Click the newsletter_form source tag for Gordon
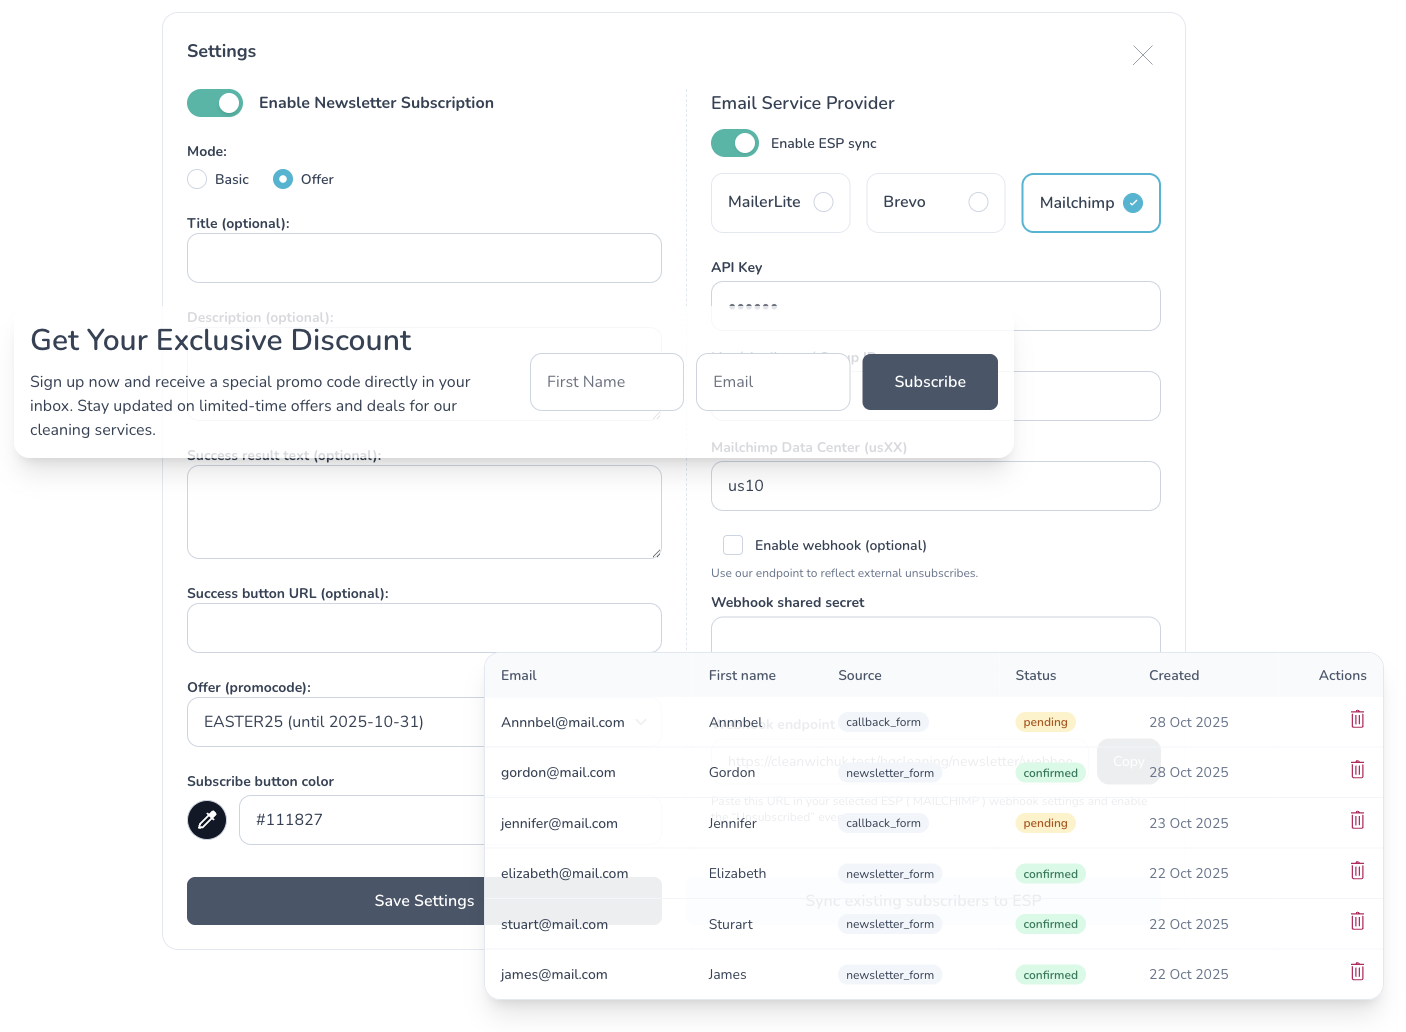This screenshot has height=1032, width=1406. point(890,773)
